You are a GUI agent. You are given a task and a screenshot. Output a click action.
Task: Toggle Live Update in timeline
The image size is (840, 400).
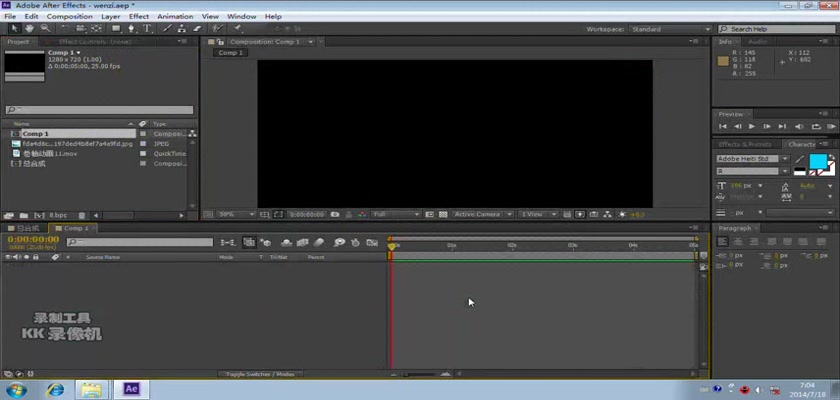[x=249, y=243]
